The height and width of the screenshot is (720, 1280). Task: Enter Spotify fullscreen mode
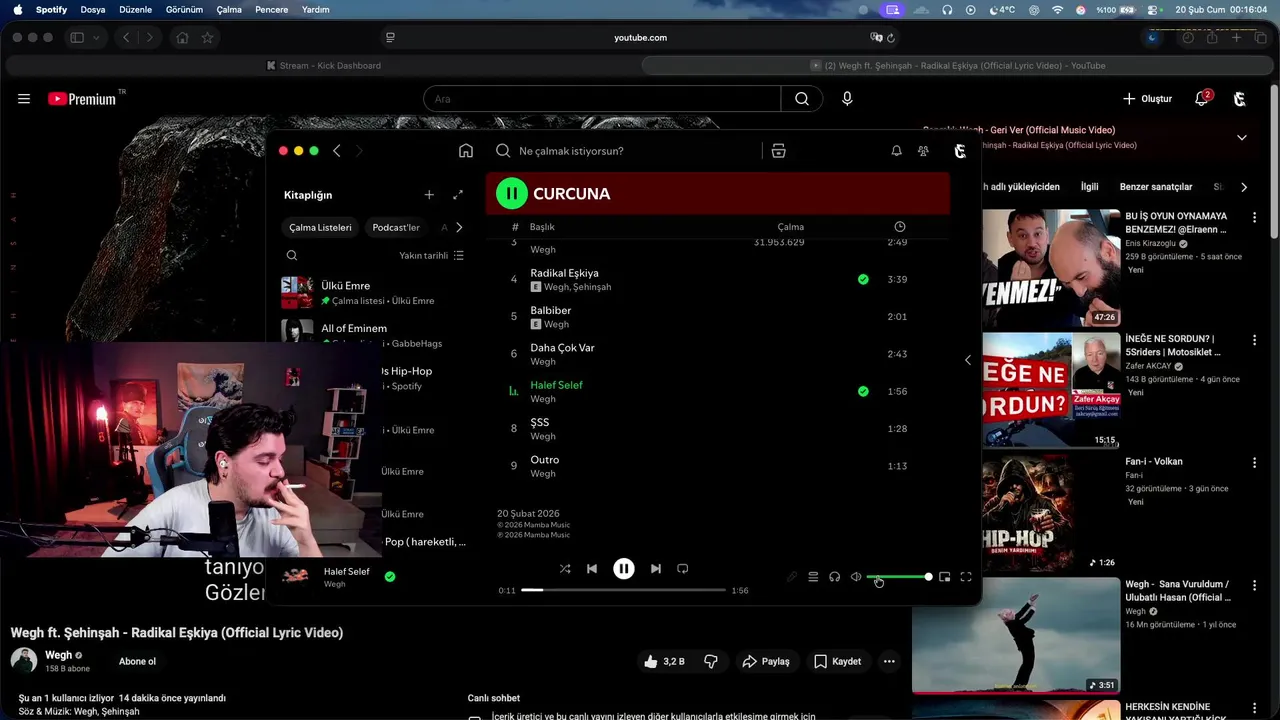966,577
